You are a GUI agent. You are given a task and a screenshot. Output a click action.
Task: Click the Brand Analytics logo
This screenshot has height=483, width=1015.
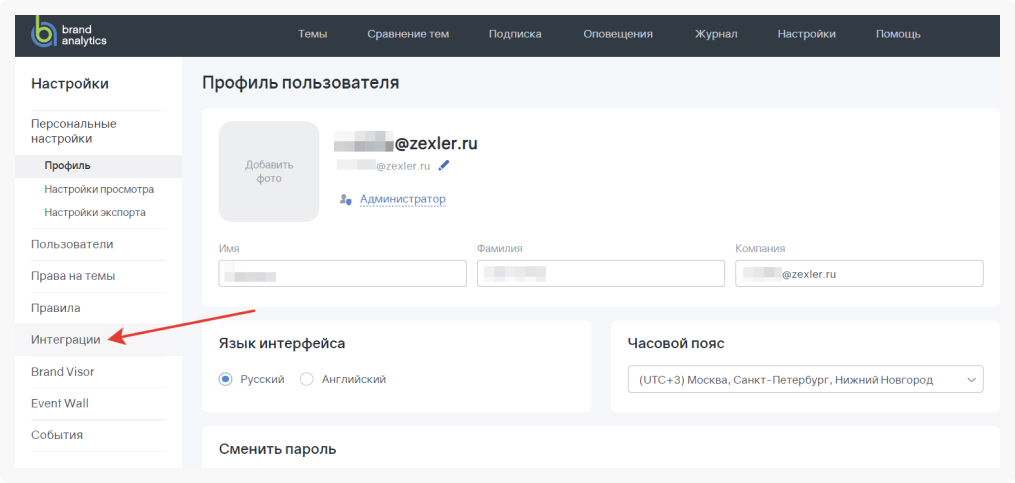click(x=68, y=33)
